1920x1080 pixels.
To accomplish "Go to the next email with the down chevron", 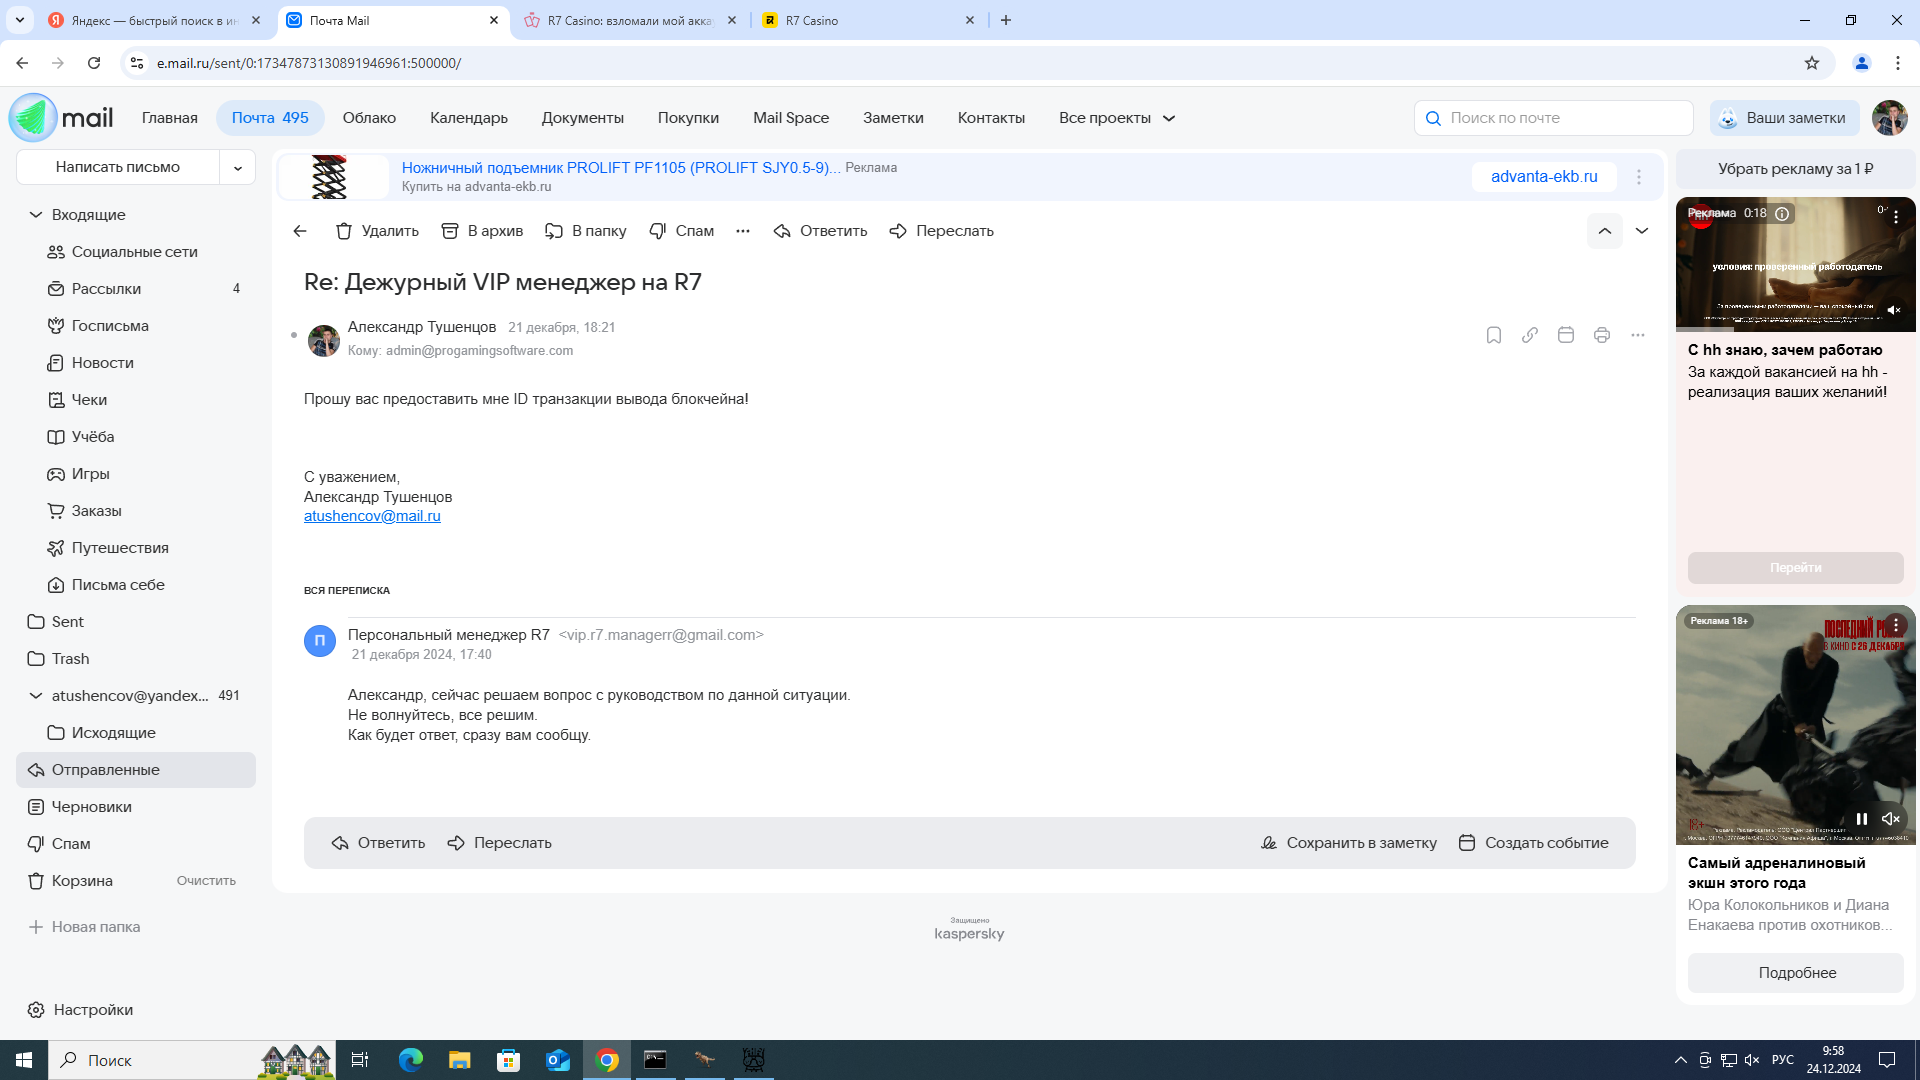I will 1642,231.
